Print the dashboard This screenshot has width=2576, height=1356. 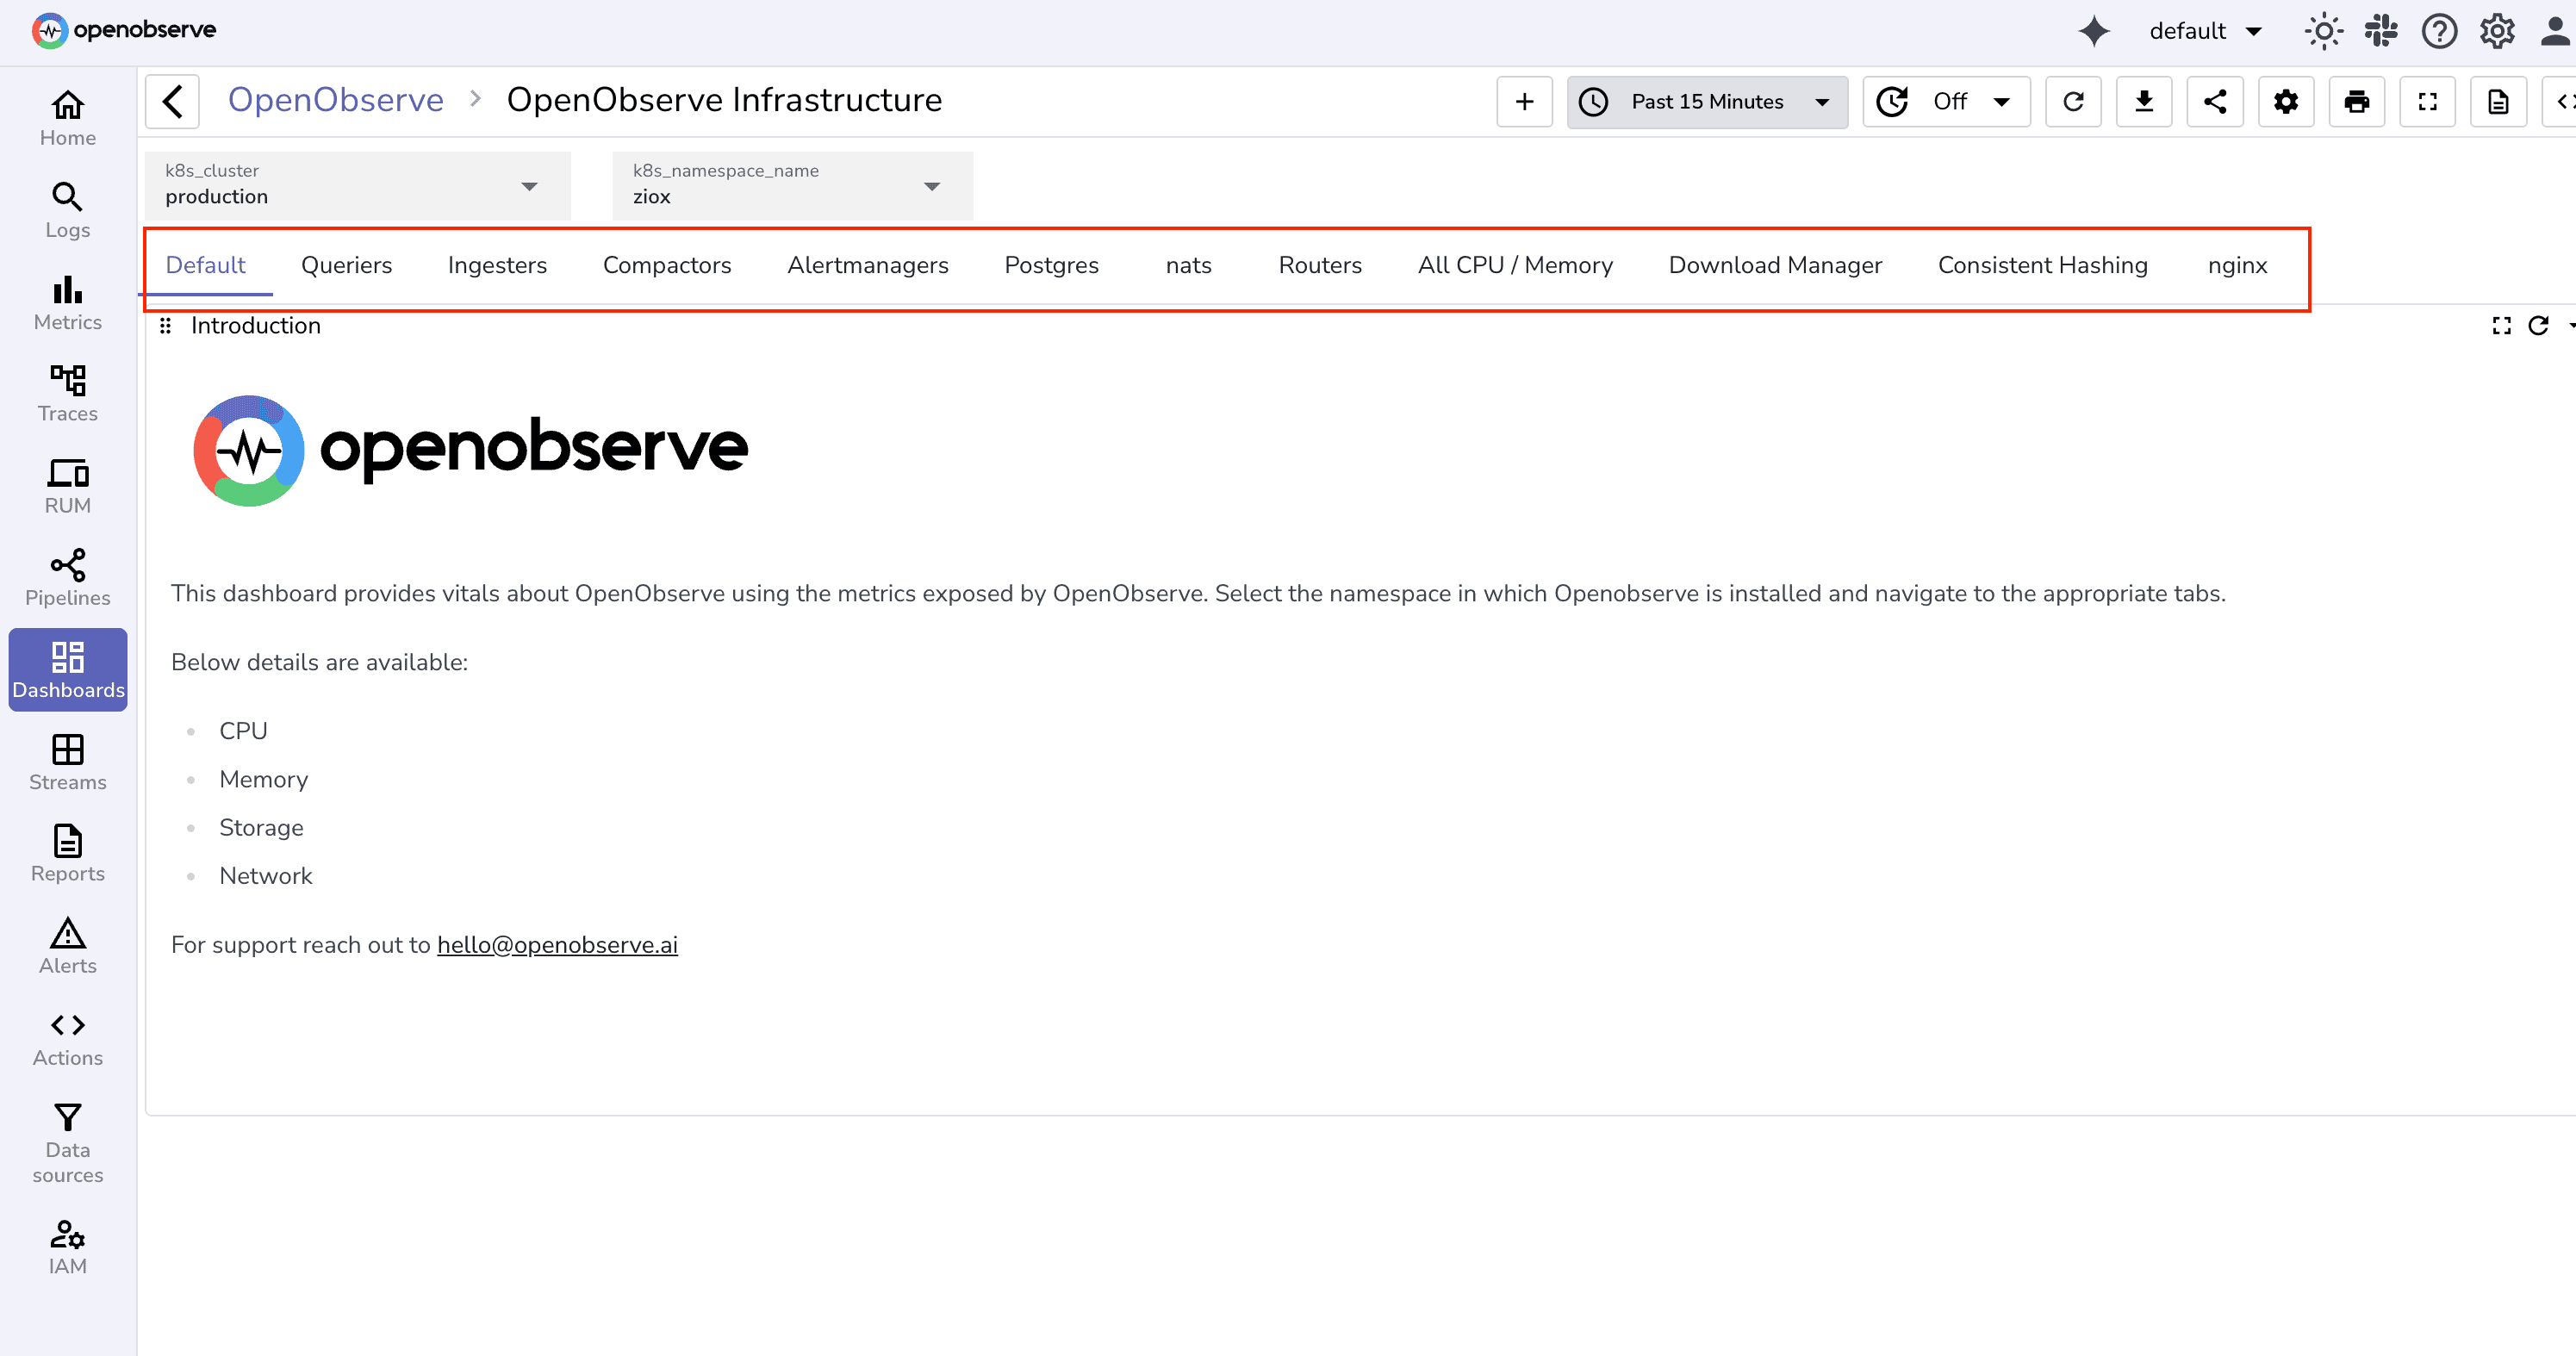click(2357, 101)
